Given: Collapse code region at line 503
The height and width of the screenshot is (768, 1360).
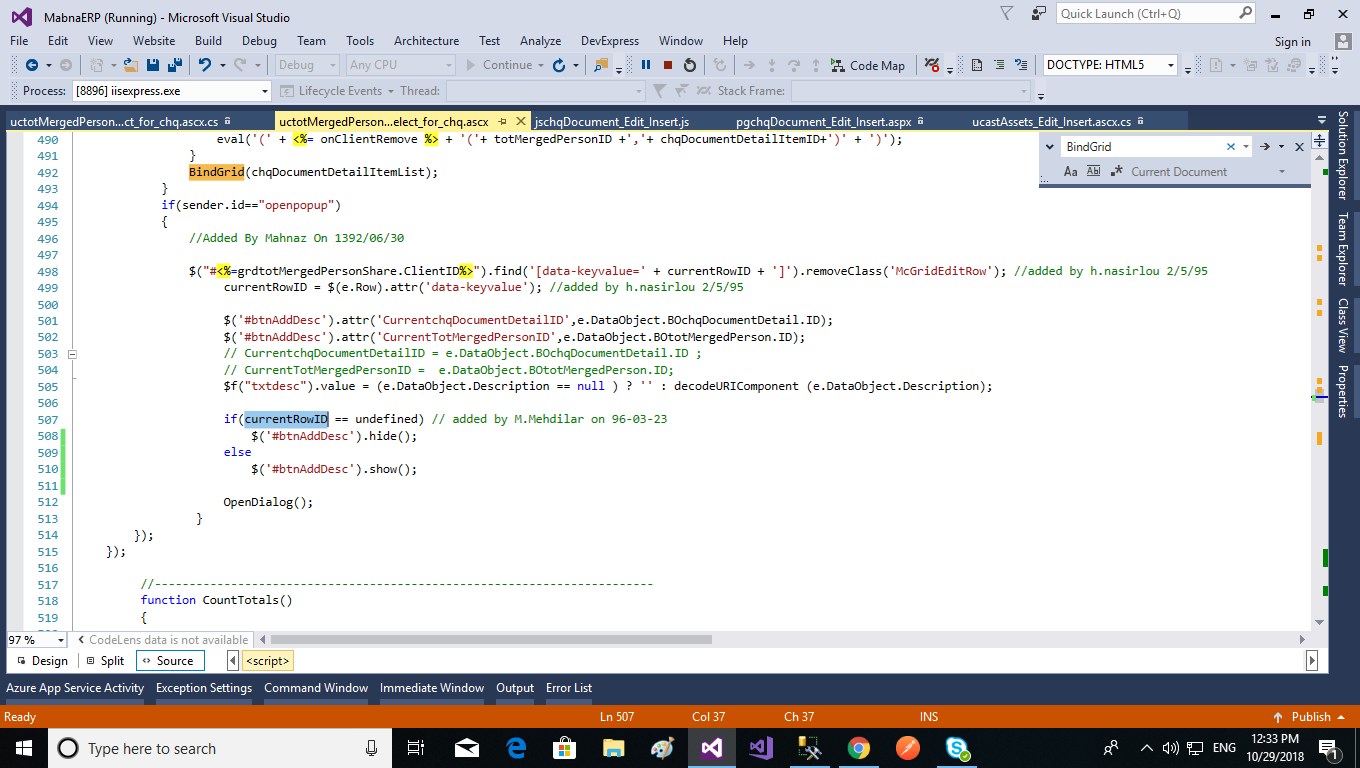Looking at the screenshot, I should click(x=71, y=354).
